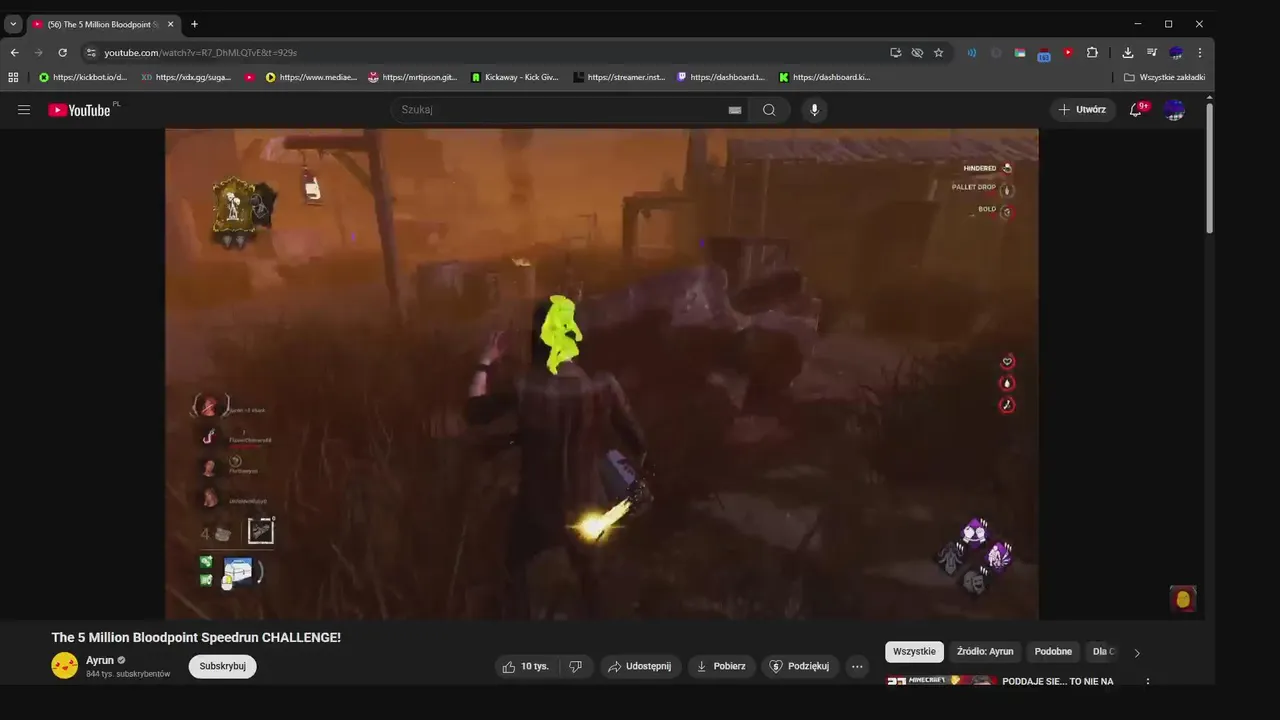Viewport: 1280px width, 720px height.
Task: Open grey circular extension icon
Action: [x=996, y=52]
